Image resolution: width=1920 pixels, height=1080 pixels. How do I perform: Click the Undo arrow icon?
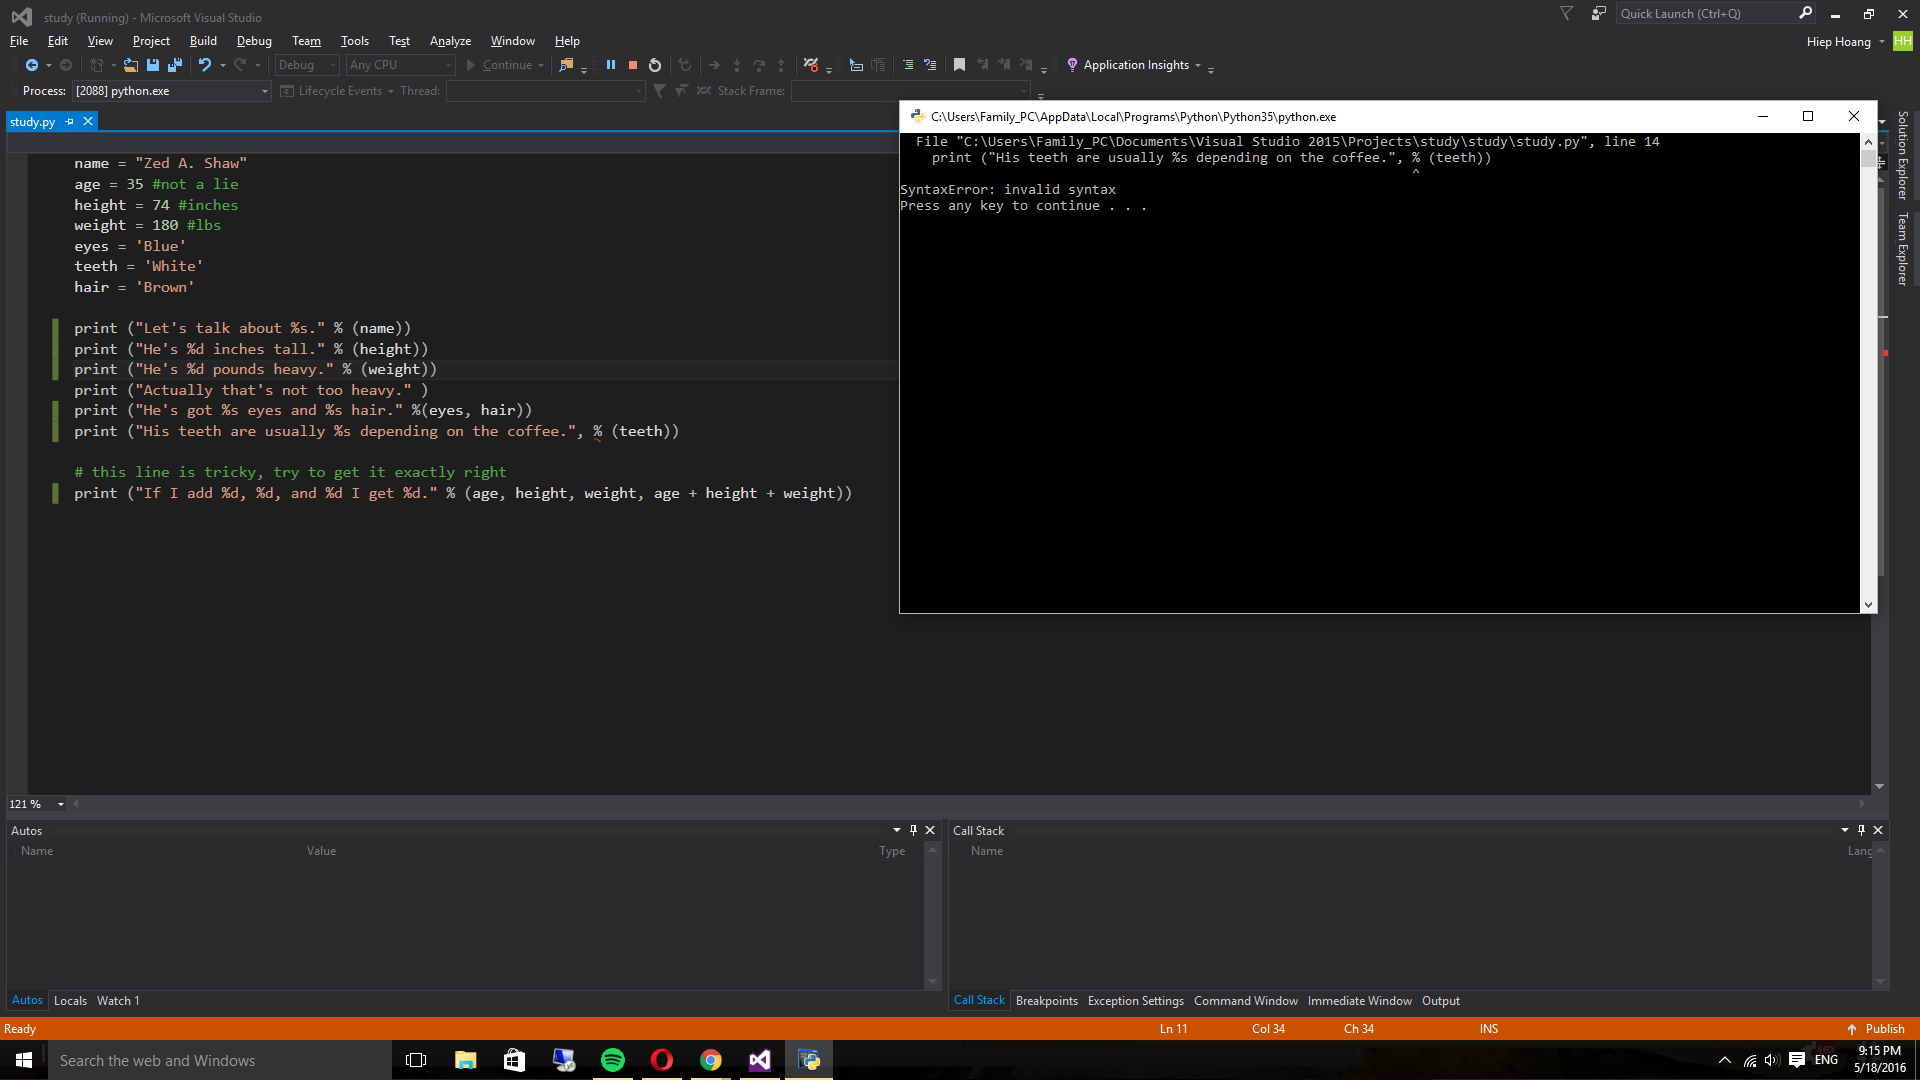(204, 65)
